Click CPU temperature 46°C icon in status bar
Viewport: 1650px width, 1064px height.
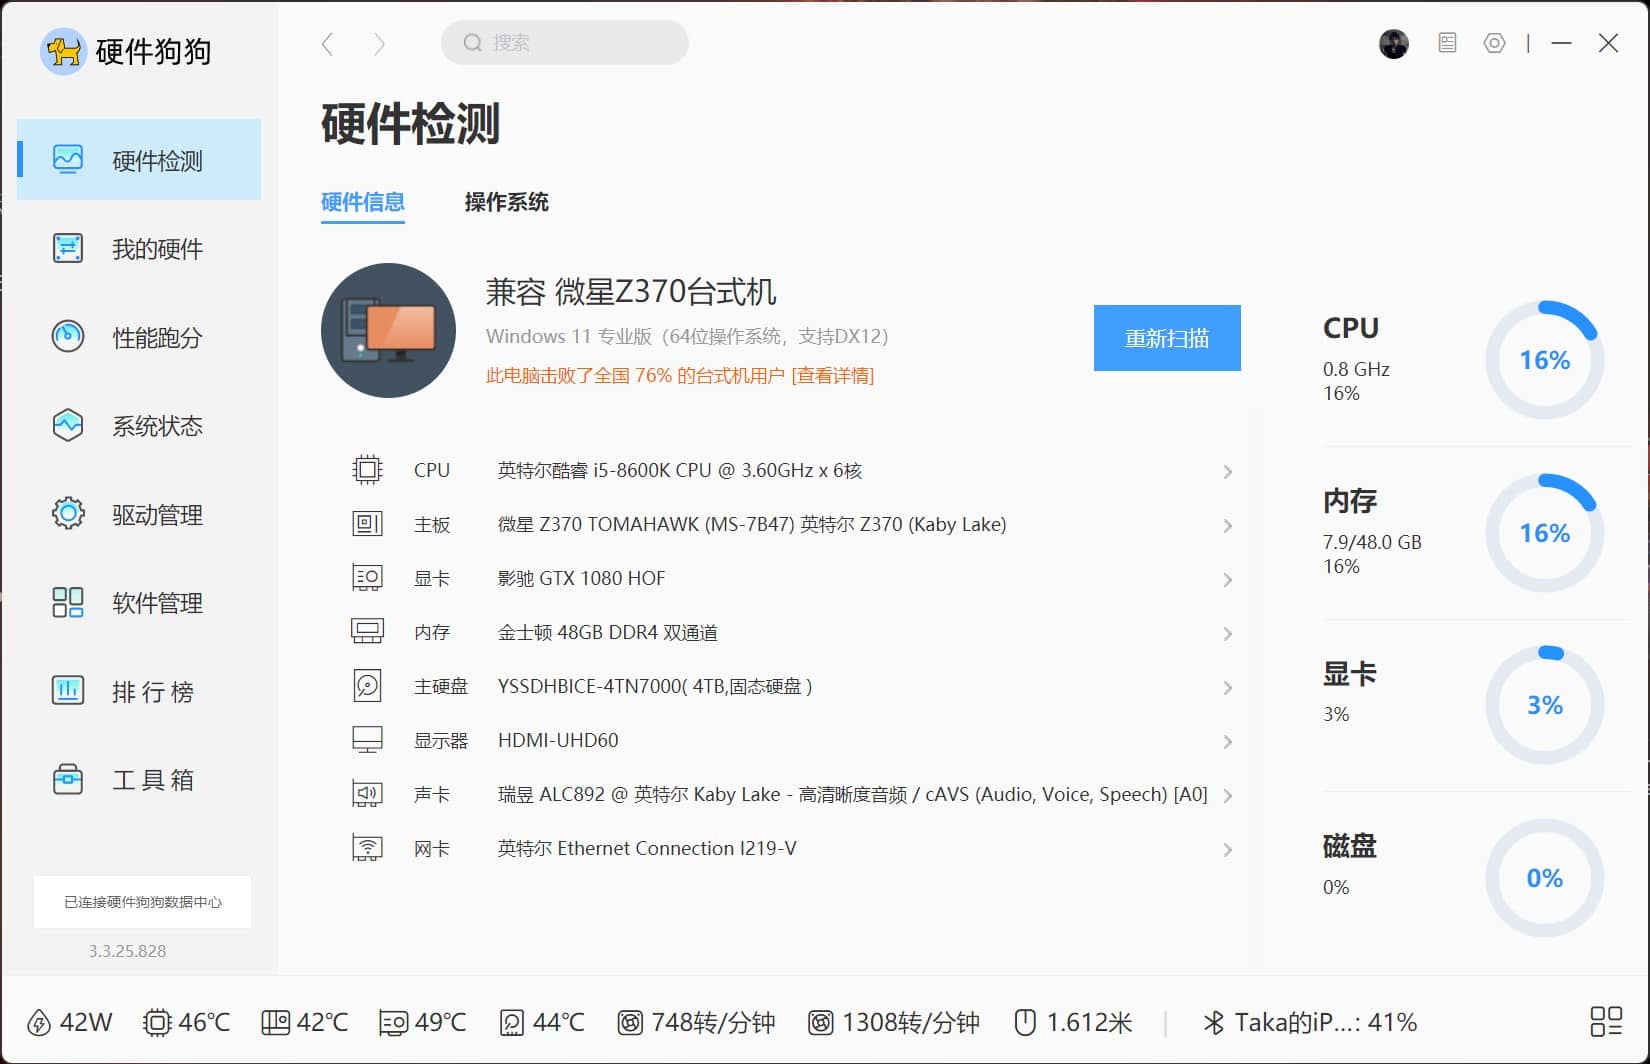pyautogui.click(x=157, y=1022)
